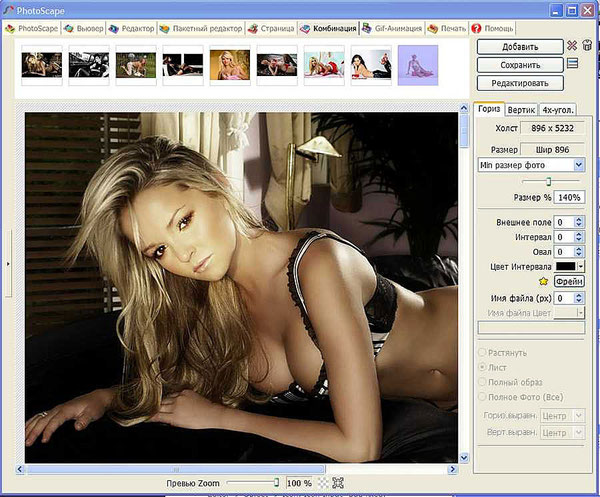
Task: Select the Растянуть radio button
Action: (483, 352)
